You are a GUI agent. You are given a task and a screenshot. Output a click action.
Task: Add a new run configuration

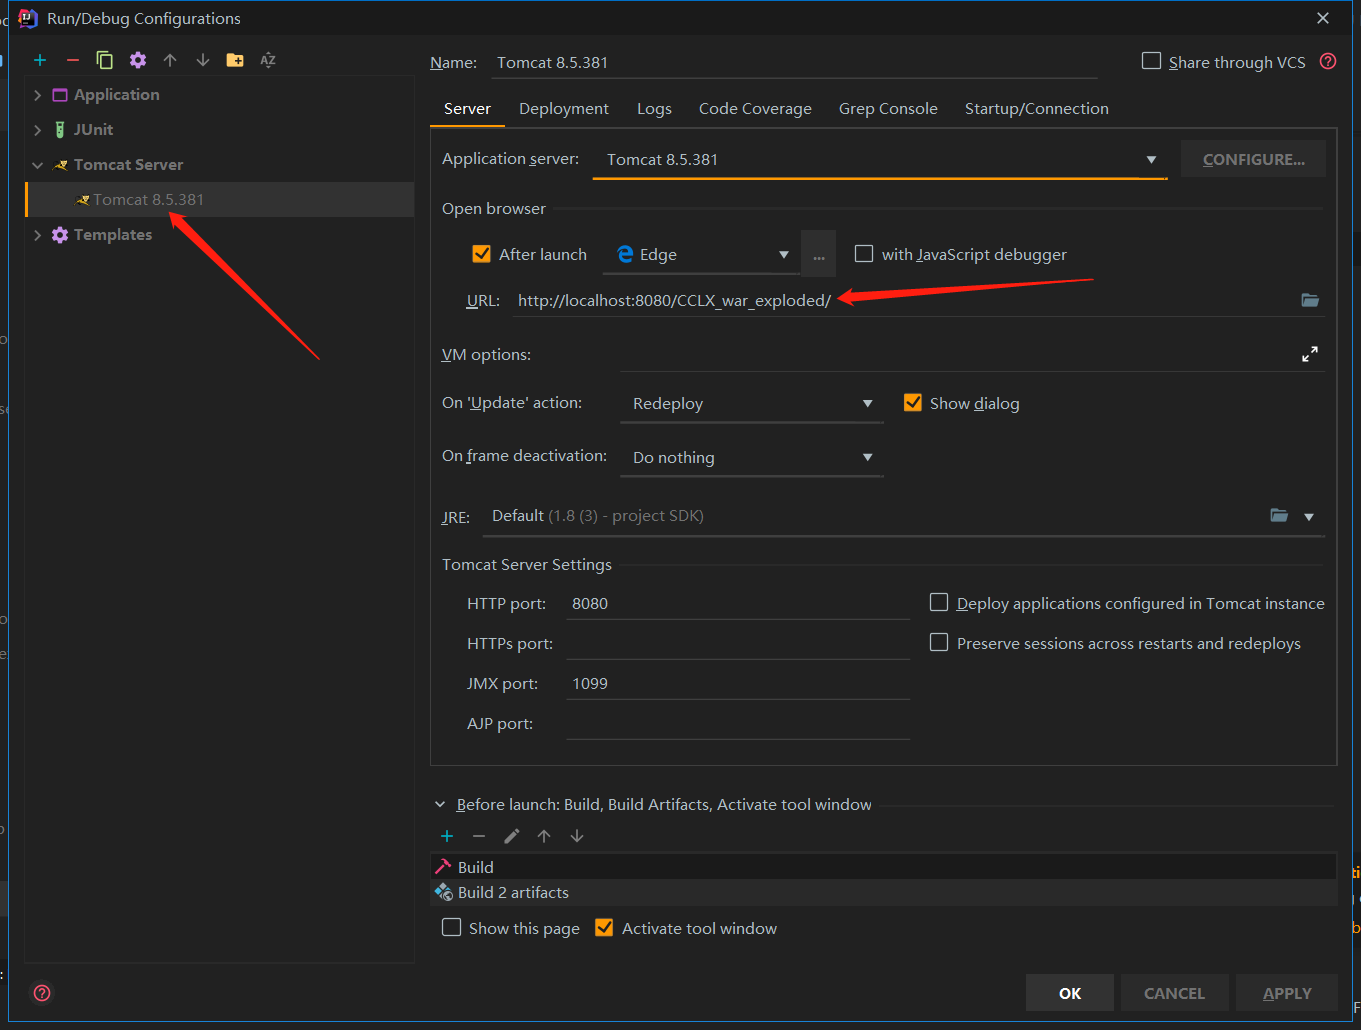(x=40, y=59)
